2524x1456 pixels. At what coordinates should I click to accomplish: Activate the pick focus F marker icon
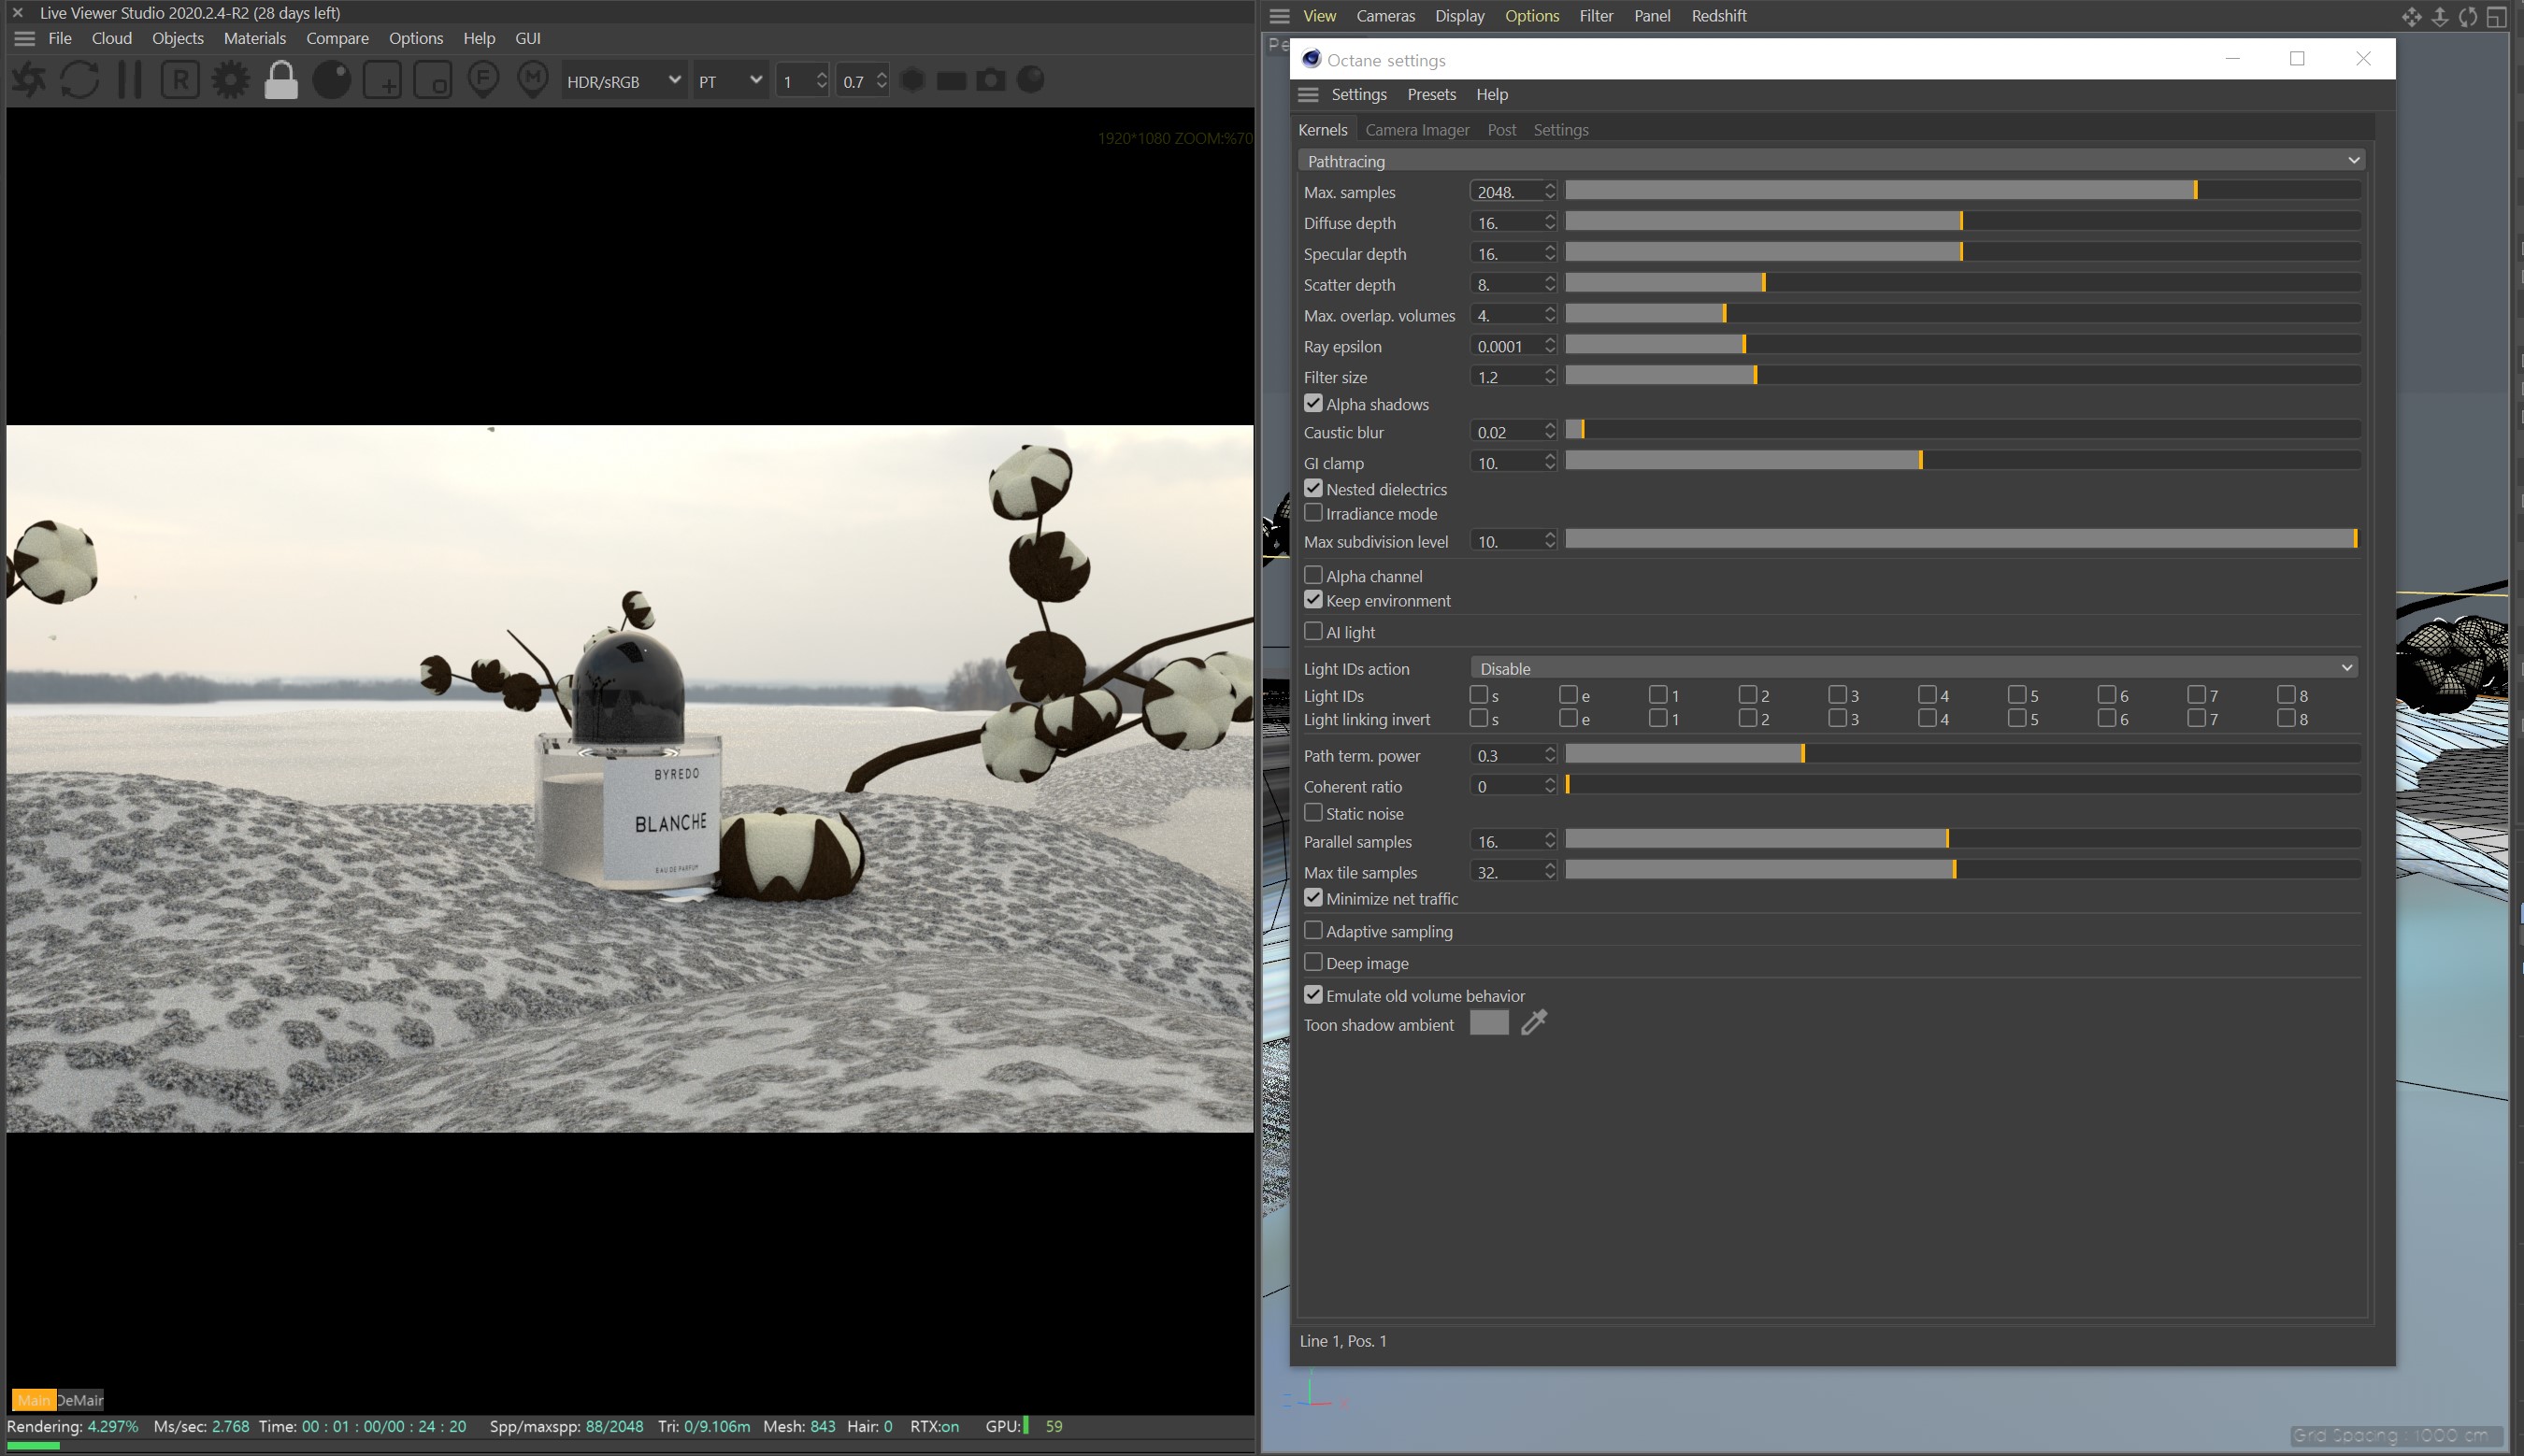coord(484,80)
